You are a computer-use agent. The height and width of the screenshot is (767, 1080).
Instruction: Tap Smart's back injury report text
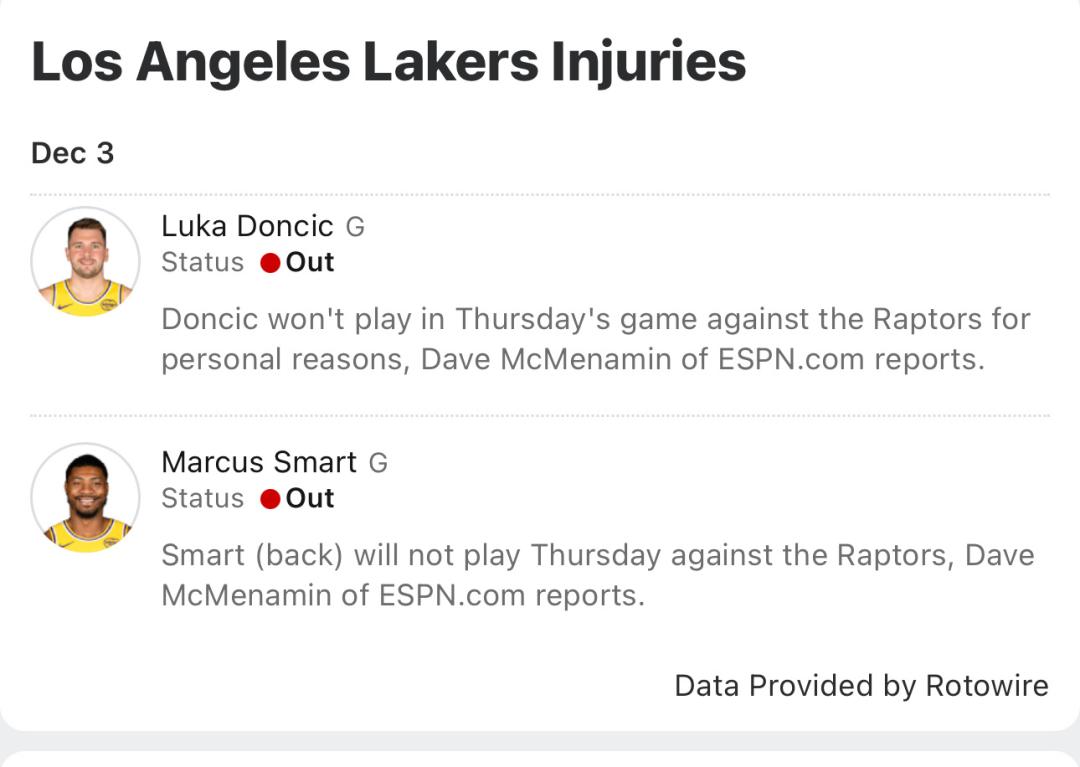[597, 575]
